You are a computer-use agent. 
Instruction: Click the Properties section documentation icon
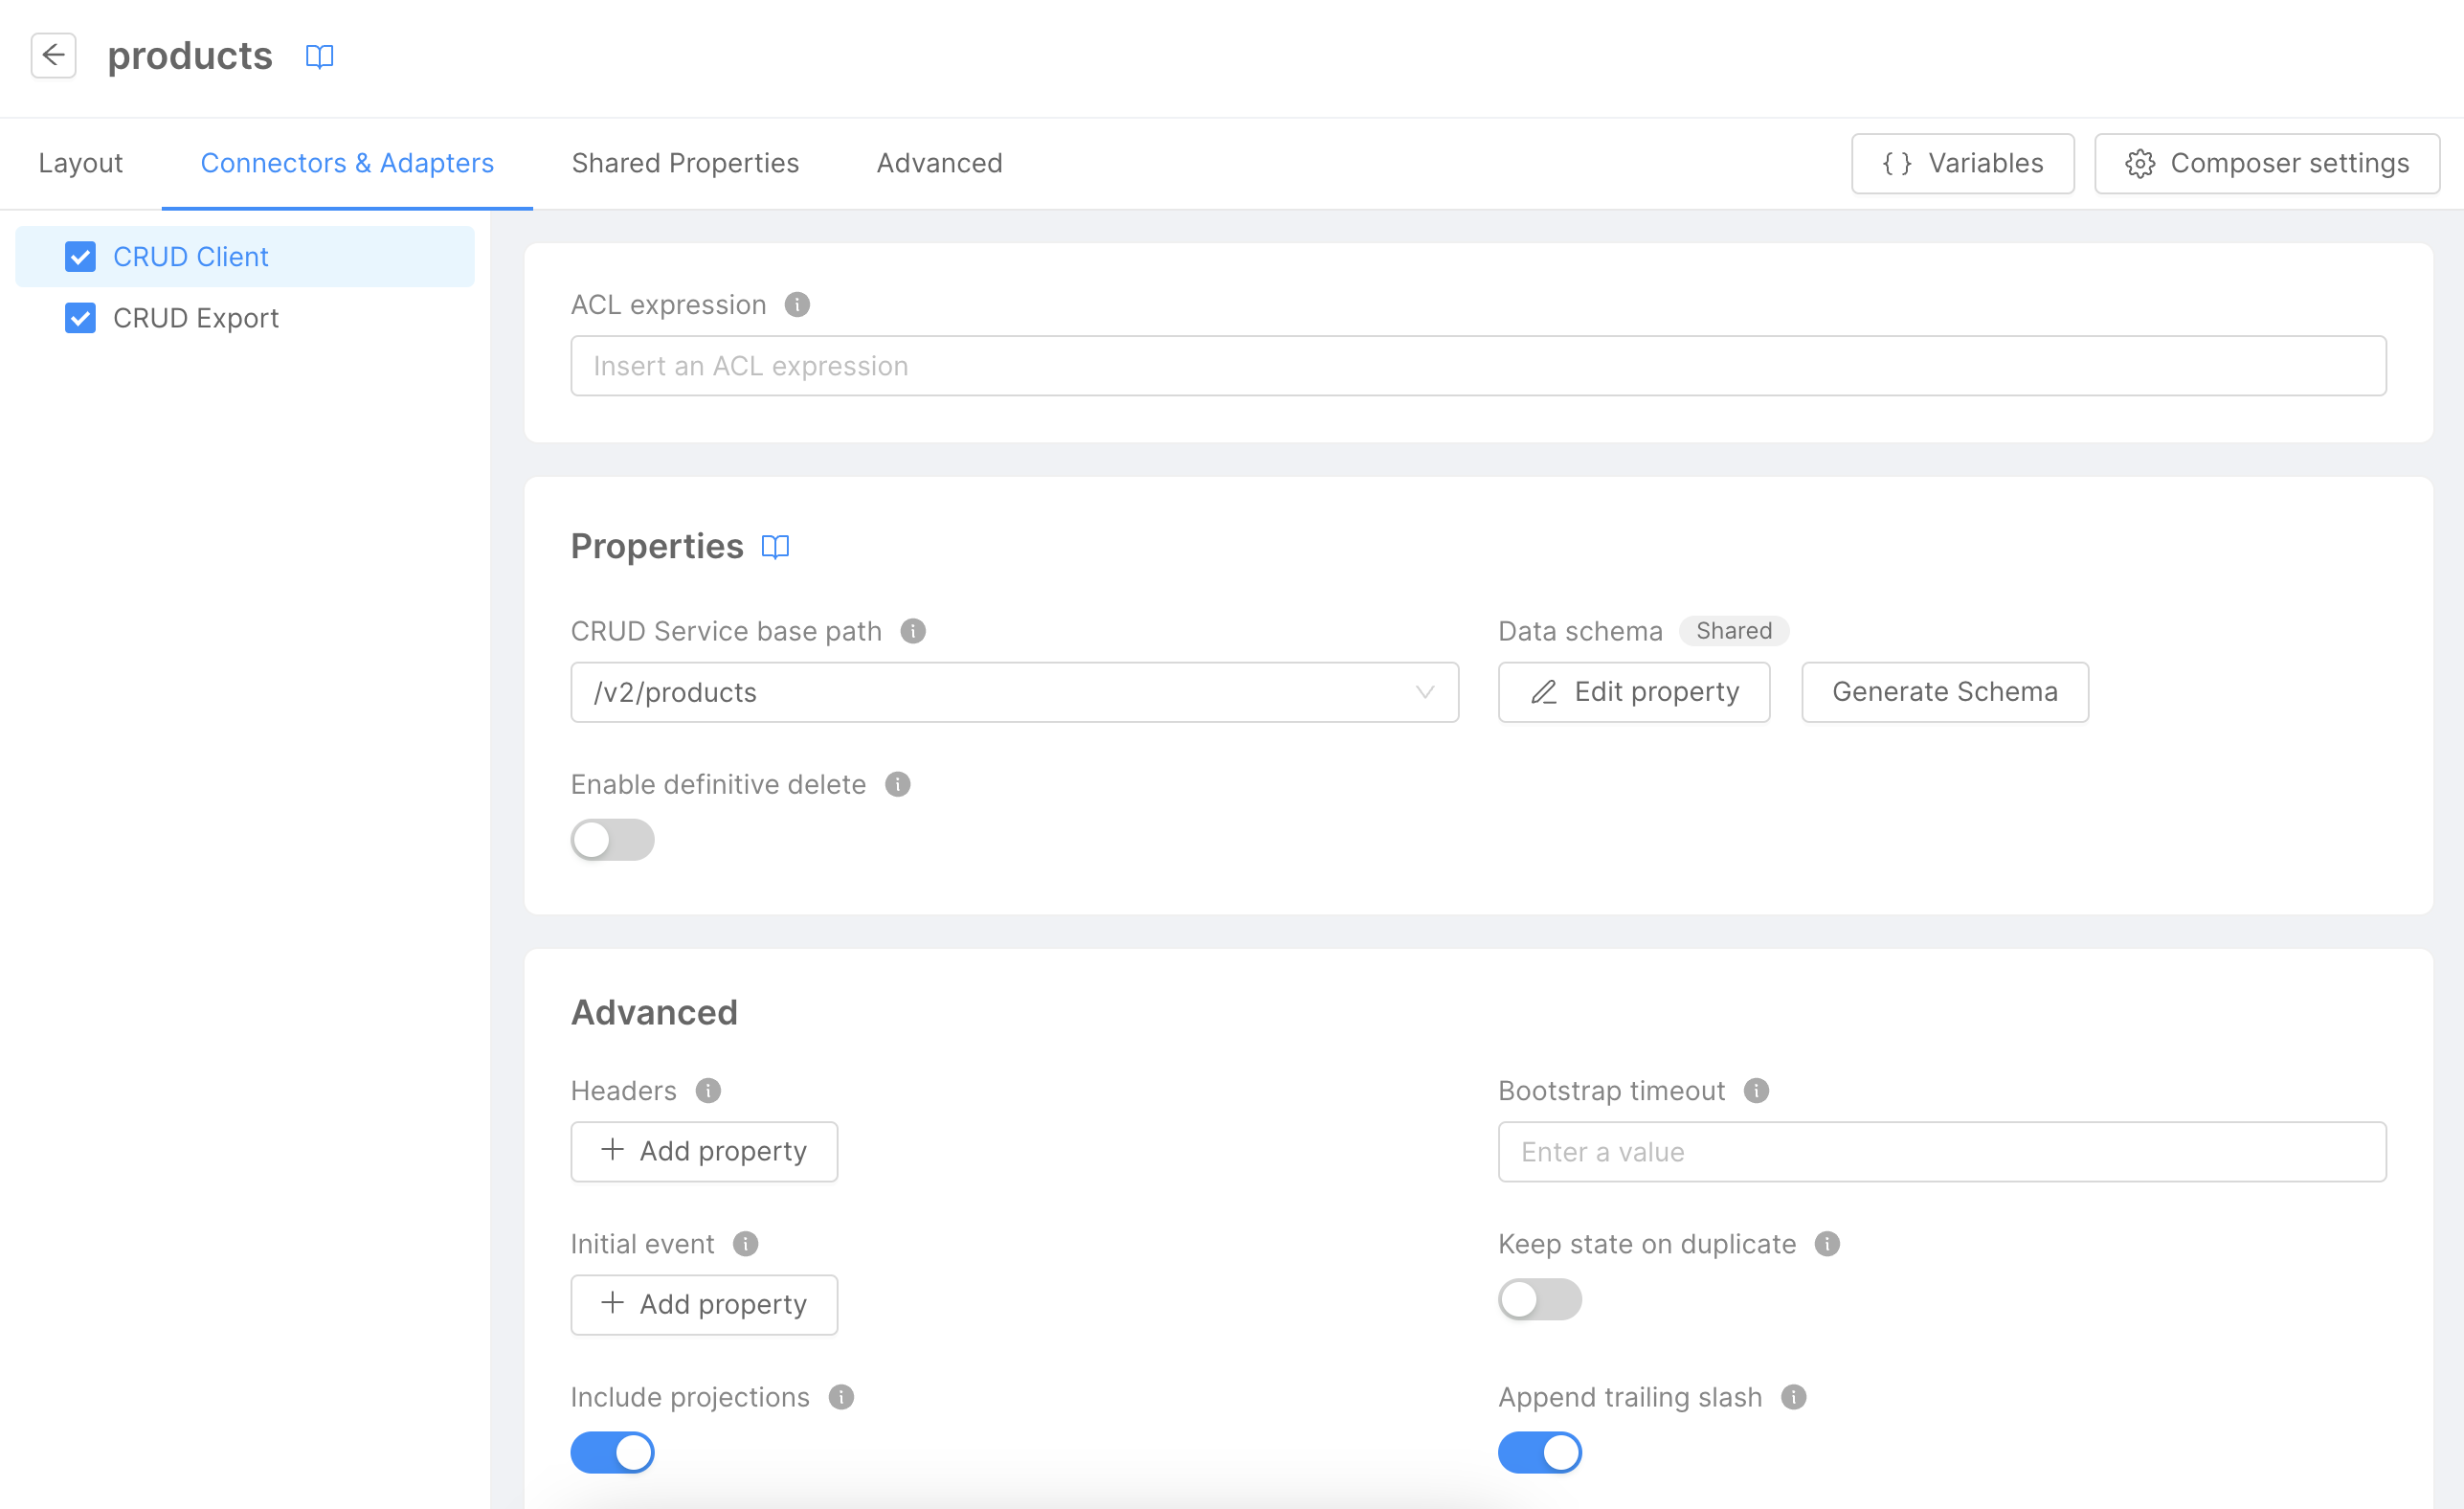pos(776,546)
